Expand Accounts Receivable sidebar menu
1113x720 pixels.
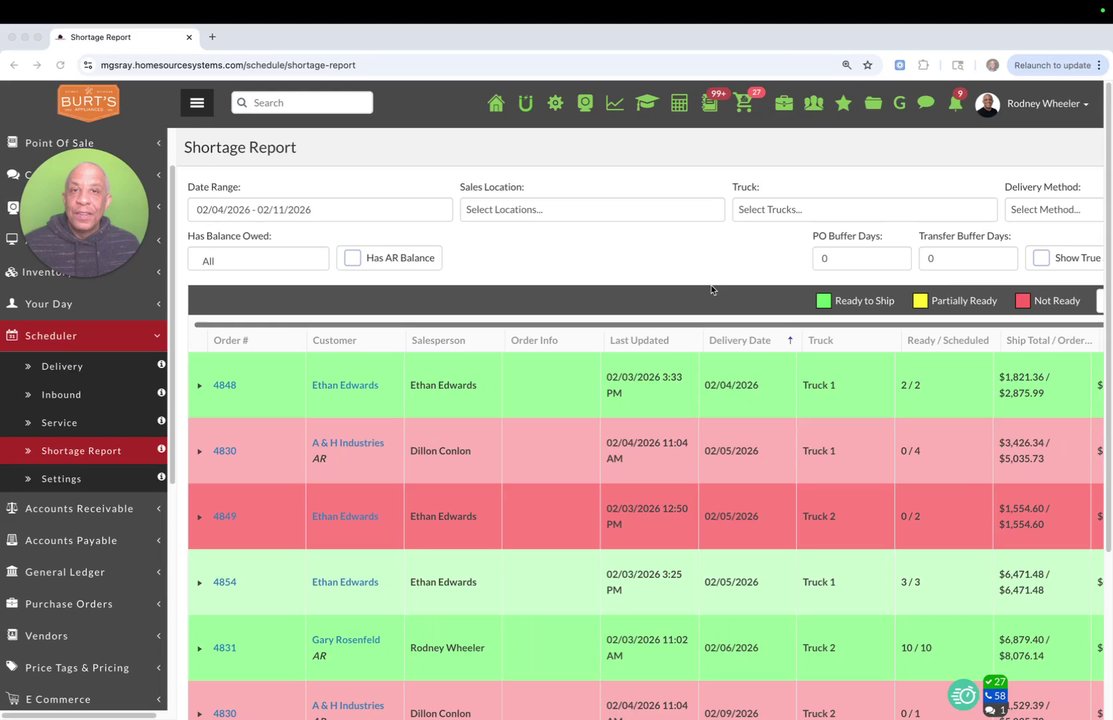(x=84, y=508)
